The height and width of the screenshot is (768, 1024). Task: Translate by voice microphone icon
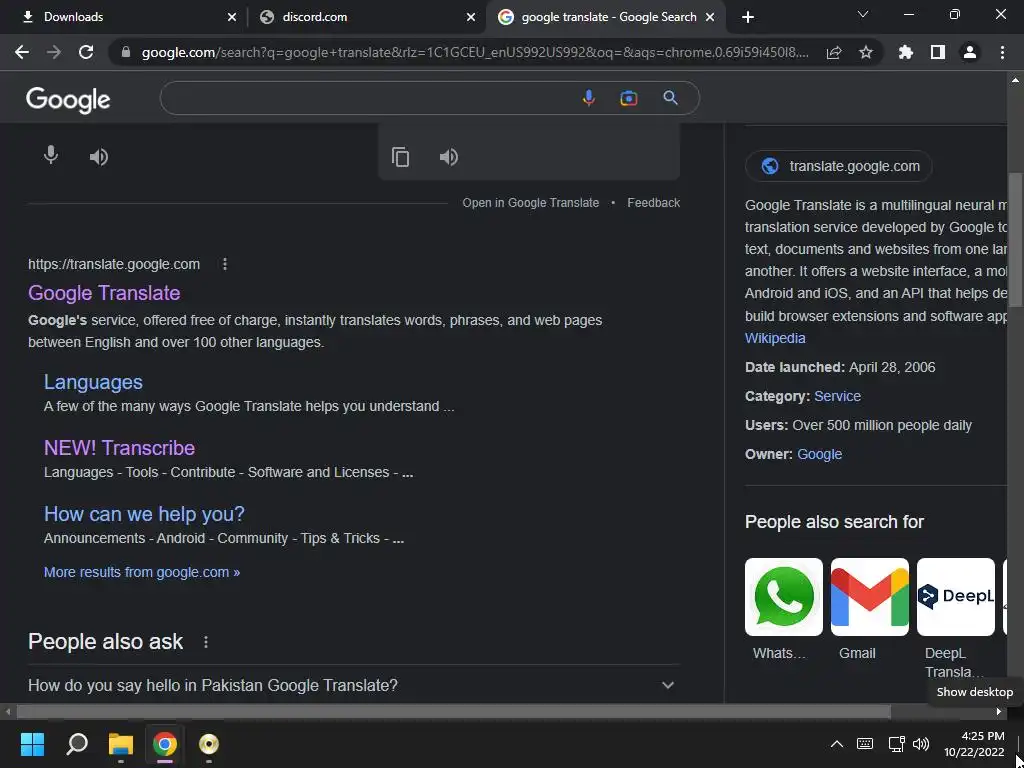pos(50,156)
